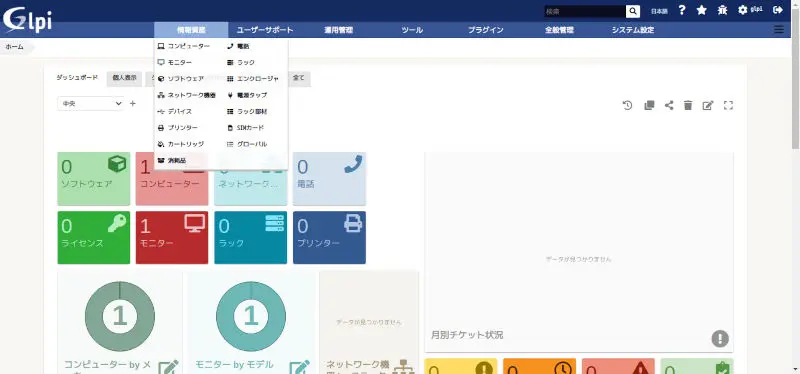Click edit icon on コンピューター by chart
This screenshot has width=800, height=374.
[x=168, y=367]
